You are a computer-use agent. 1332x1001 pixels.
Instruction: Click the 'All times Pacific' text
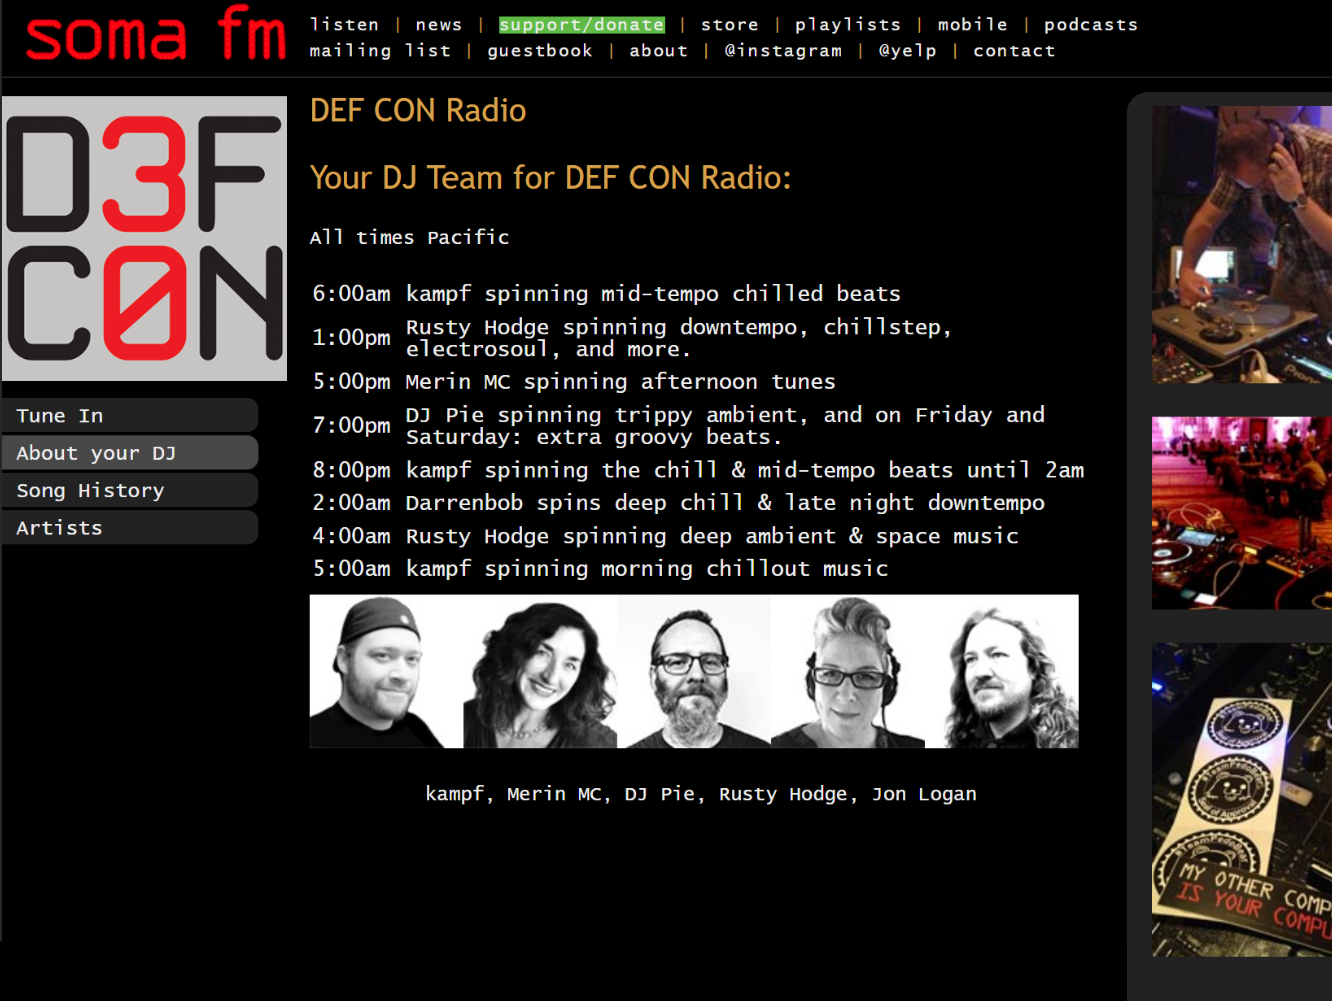click(x=409, y=237)
